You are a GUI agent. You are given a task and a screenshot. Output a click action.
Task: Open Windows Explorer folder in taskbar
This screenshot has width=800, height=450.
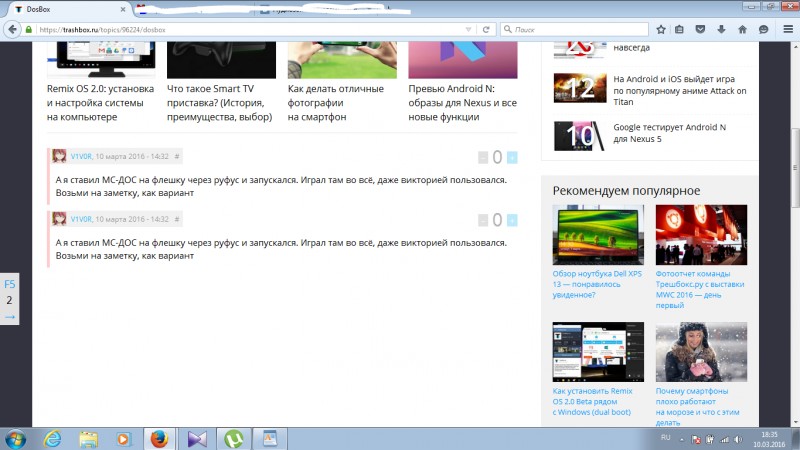pos(88,439)
